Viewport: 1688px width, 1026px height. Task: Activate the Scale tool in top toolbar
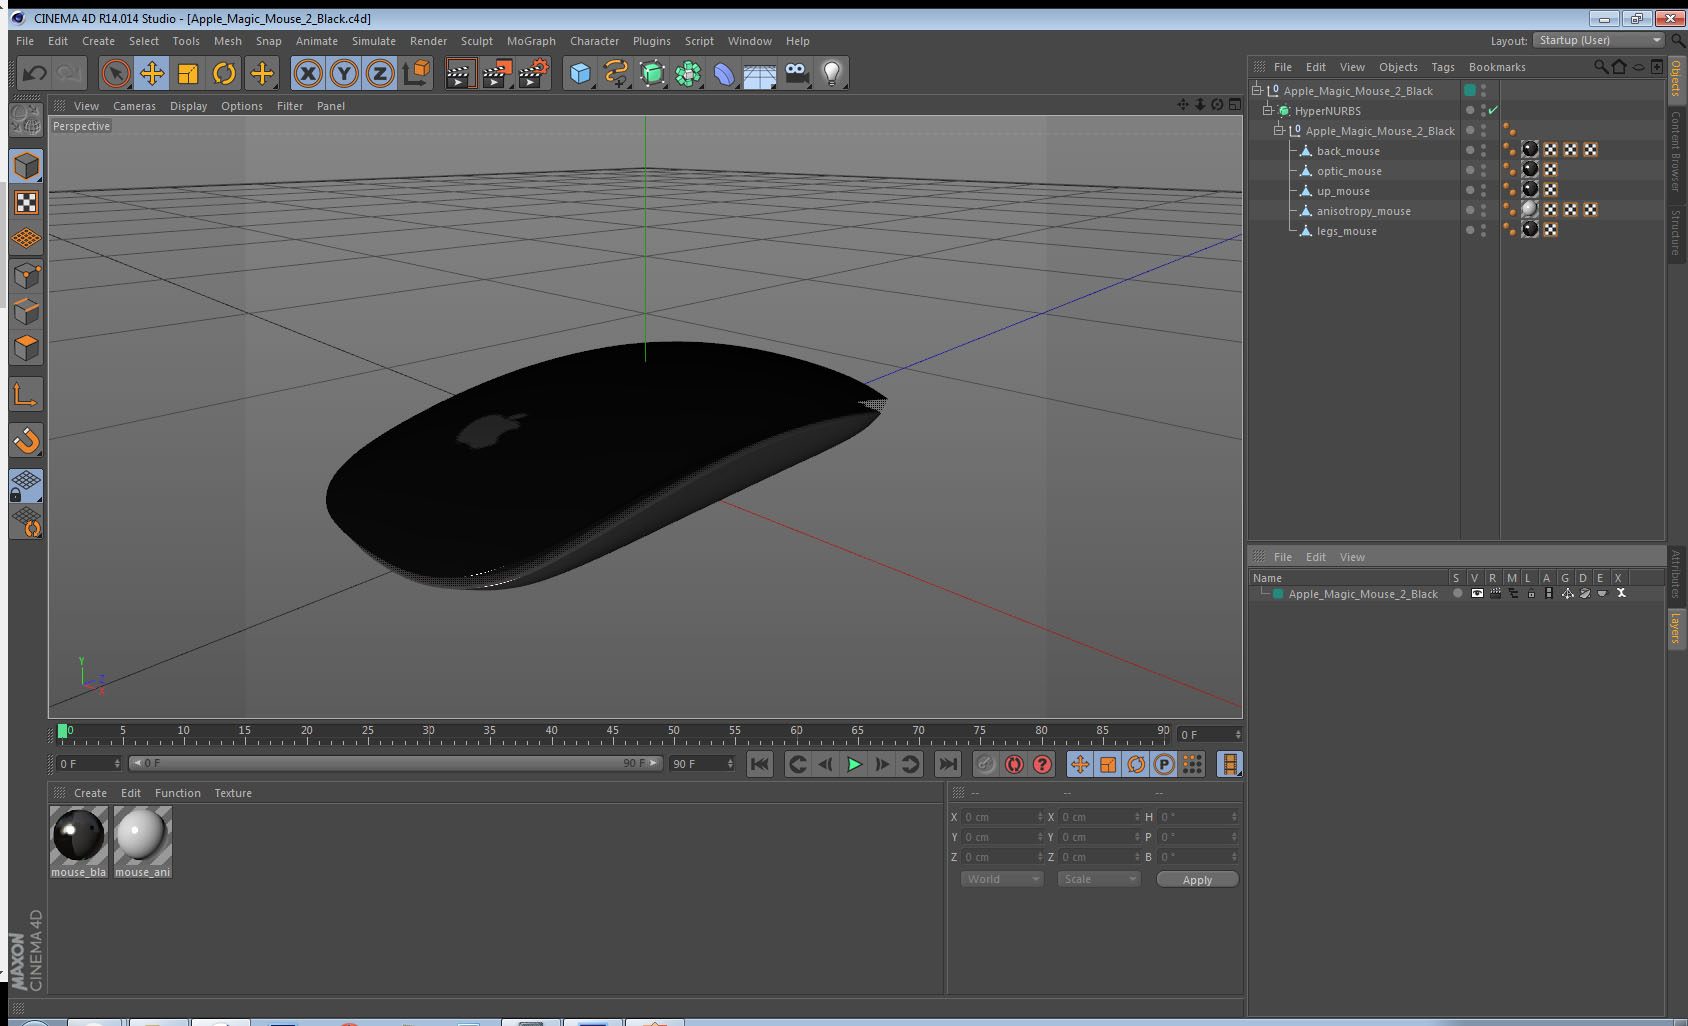click(x=188, y=73)
